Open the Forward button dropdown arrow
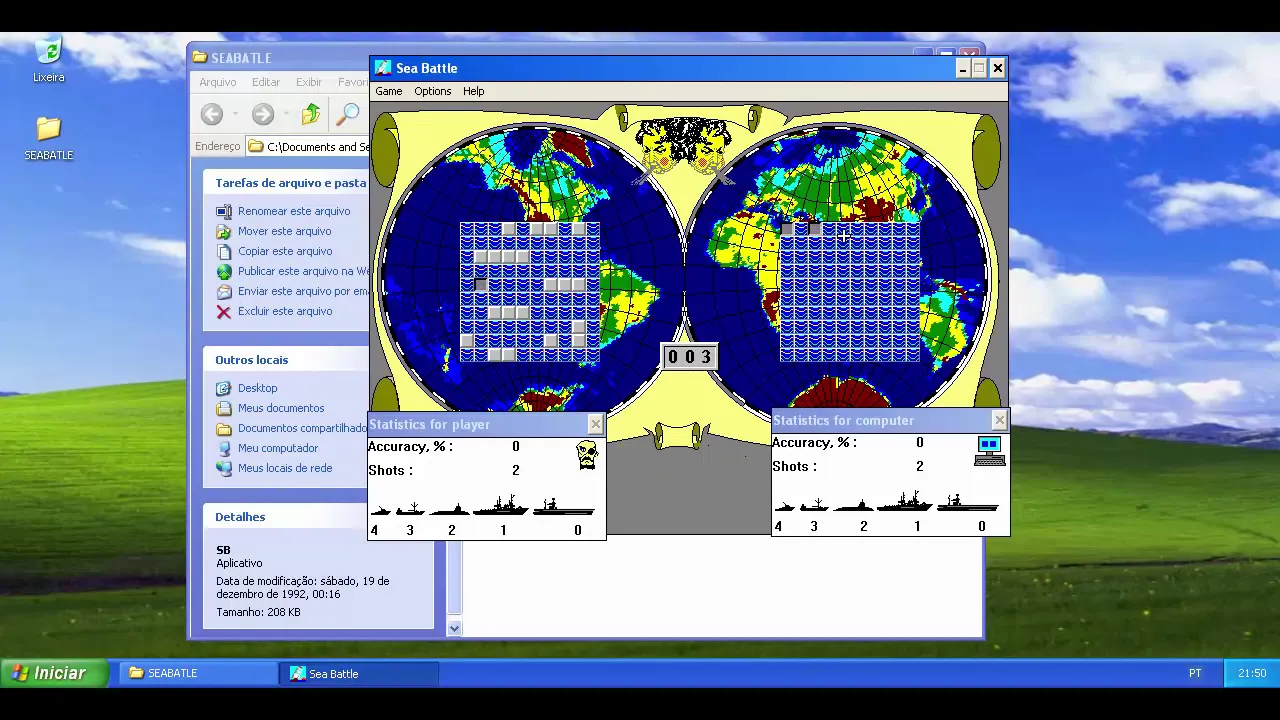Screen dimensions: 1280x720 click(285, 114)
